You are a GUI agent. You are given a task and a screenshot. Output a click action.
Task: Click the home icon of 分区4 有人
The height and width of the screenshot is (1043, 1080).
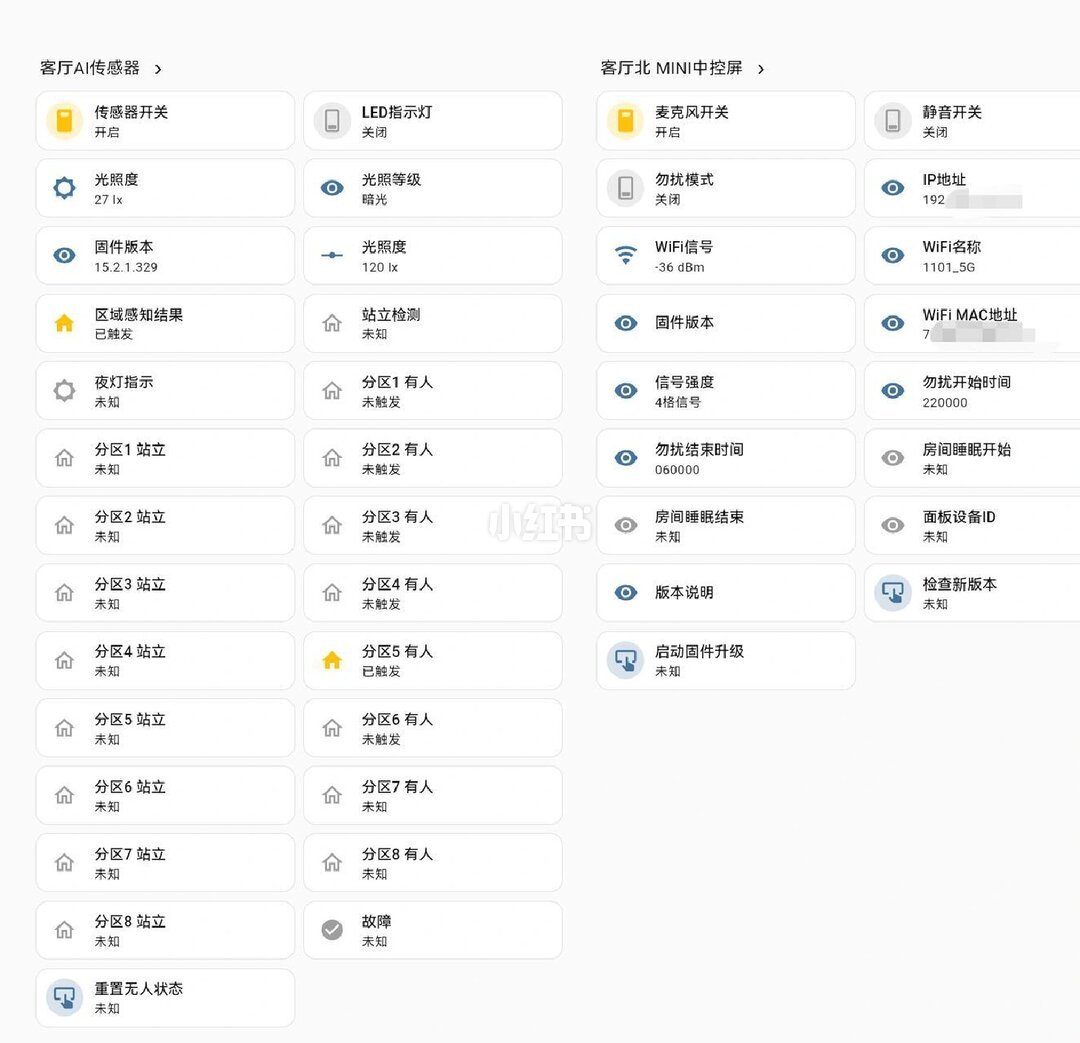coord(332,593)
